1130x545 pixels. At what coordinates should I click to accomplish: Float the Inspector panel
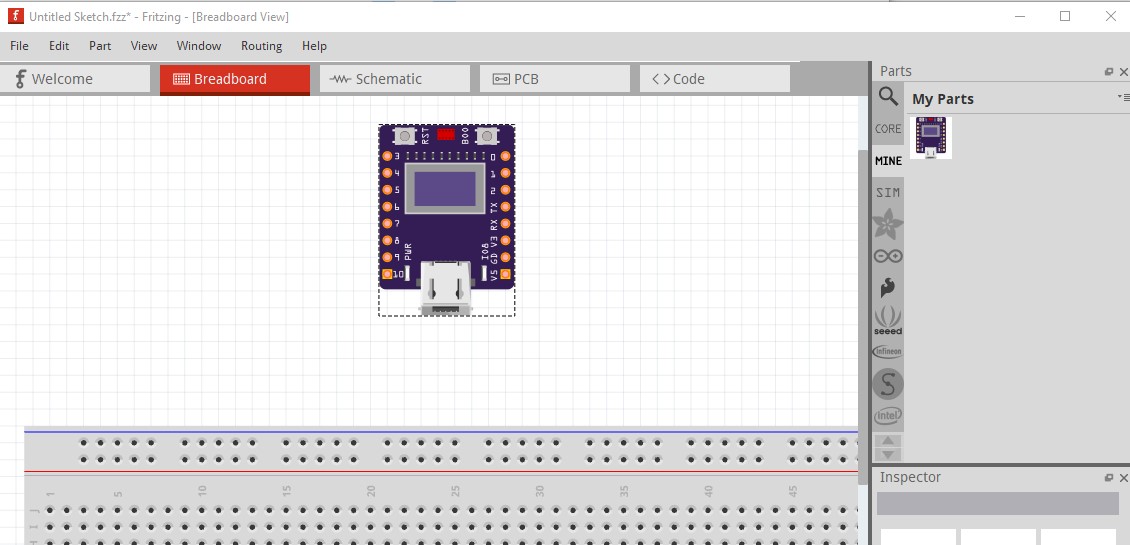pyautogui.click(x=1108, y=478)
